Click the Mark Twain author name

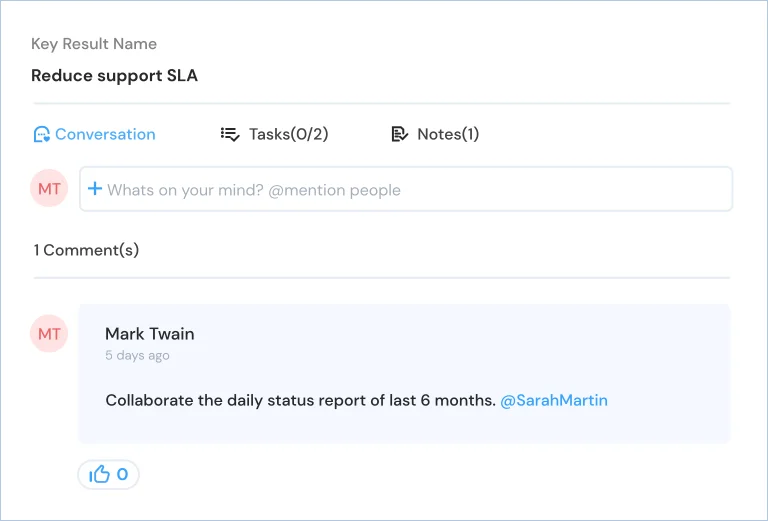tap(150, 334)
